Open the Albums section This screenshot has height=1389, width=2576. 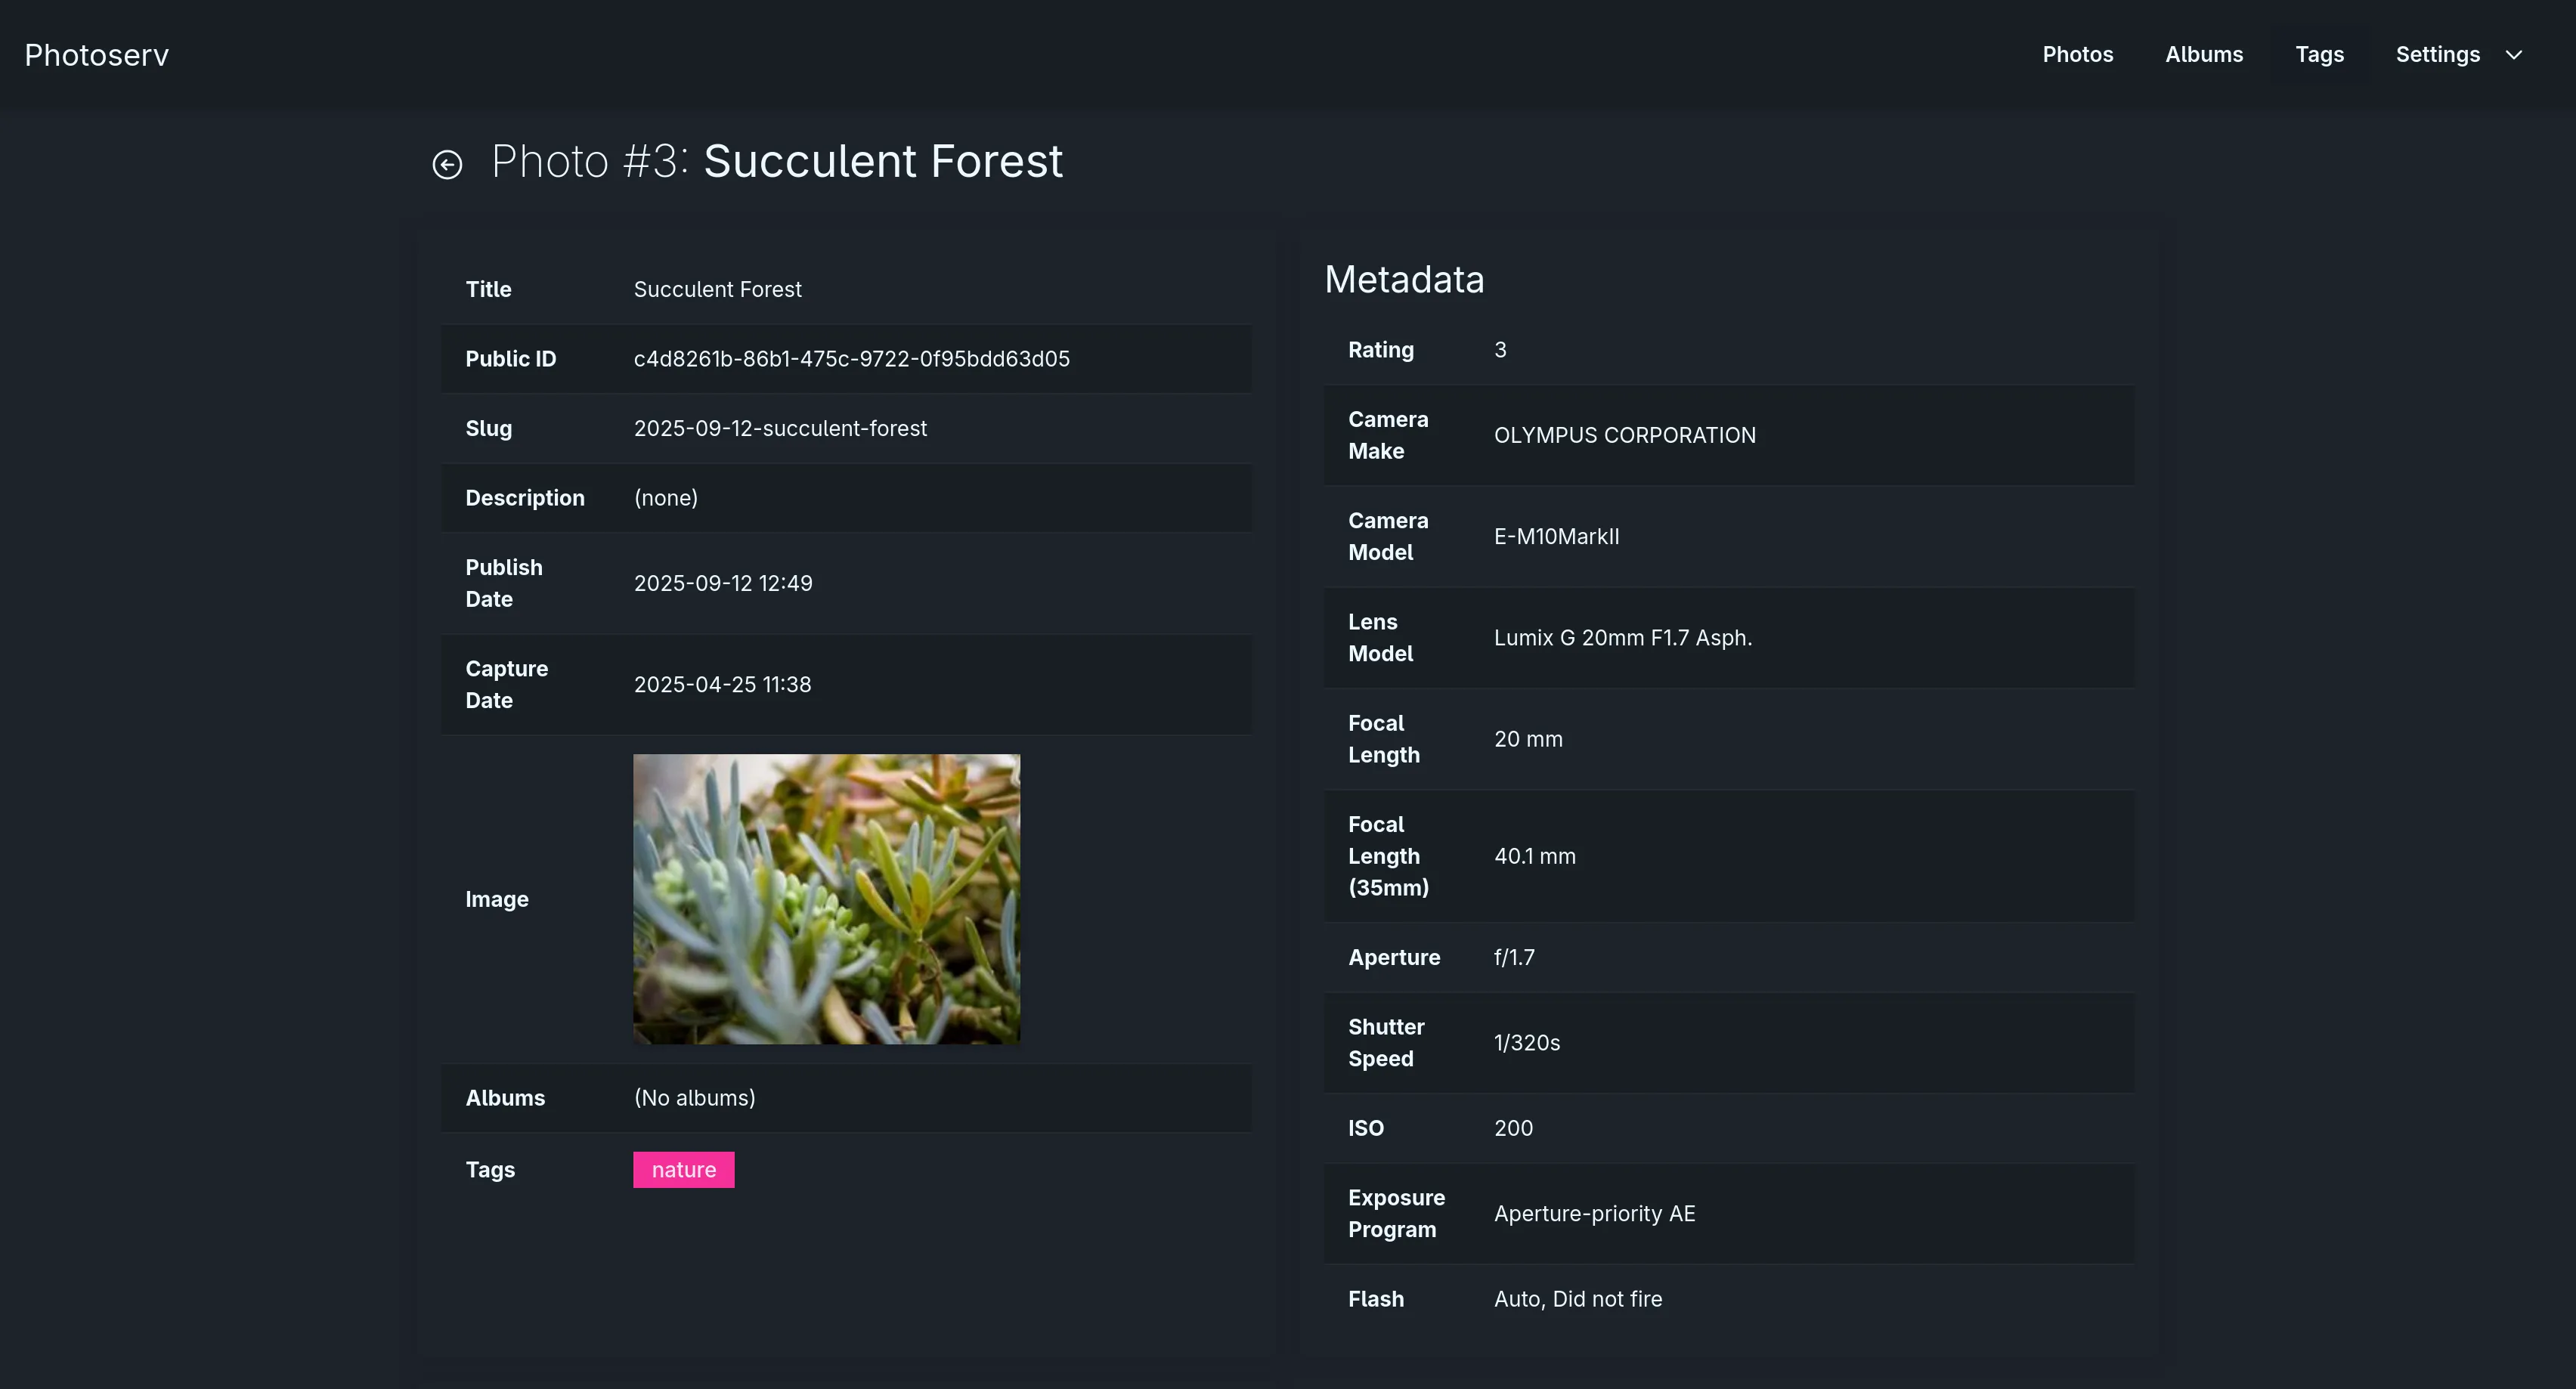(x=2204, y=55)
